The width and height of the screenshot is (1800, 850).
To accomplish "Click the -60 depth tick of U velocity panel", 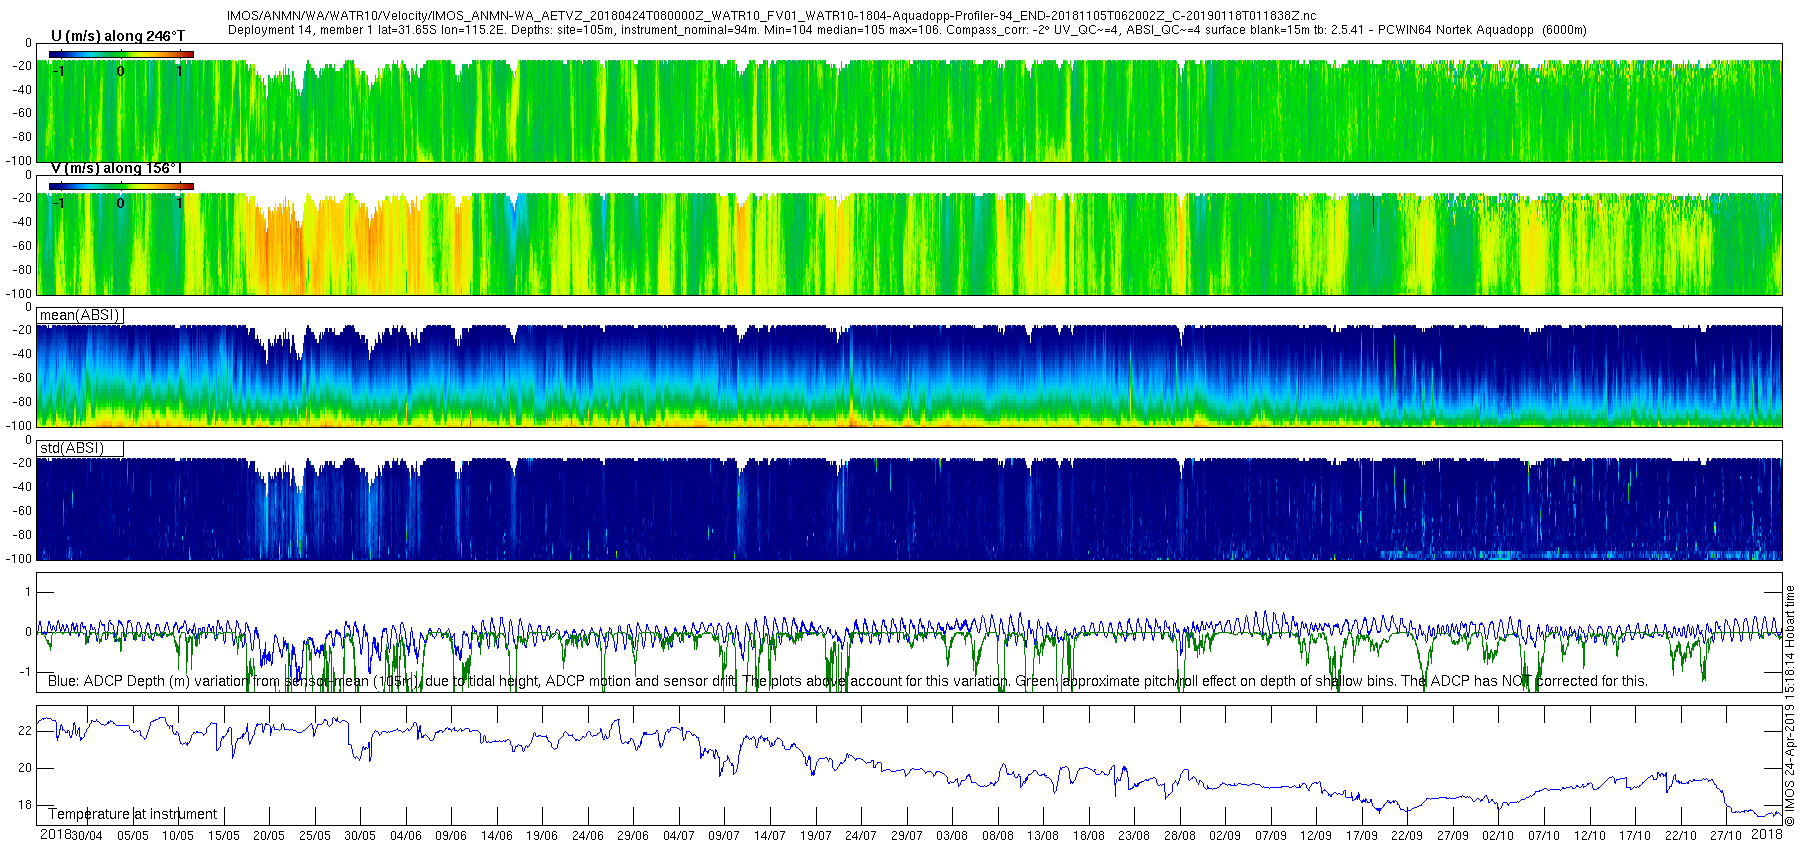I will (x=22, y=113).
